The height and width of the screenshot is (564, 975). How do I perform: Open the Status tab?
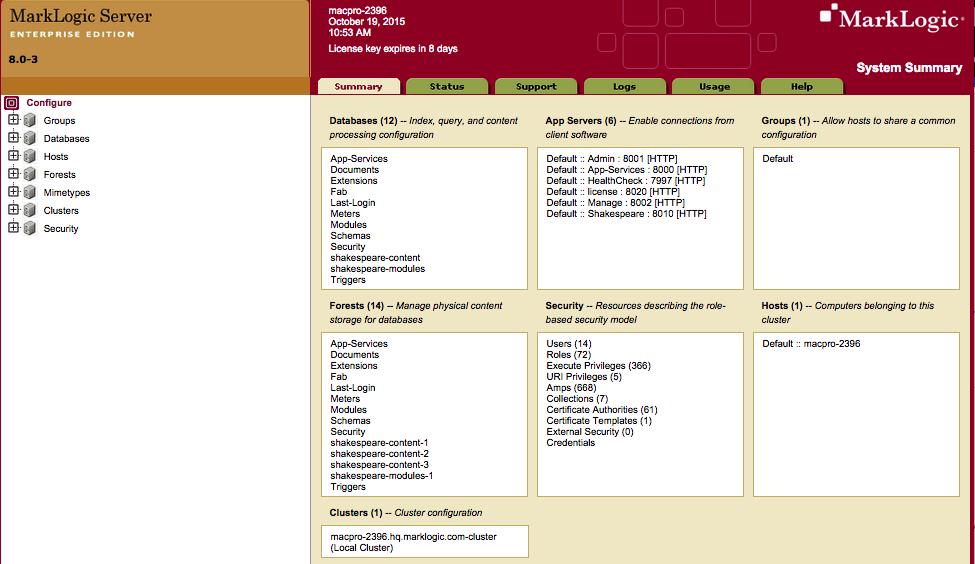point(447,86)
